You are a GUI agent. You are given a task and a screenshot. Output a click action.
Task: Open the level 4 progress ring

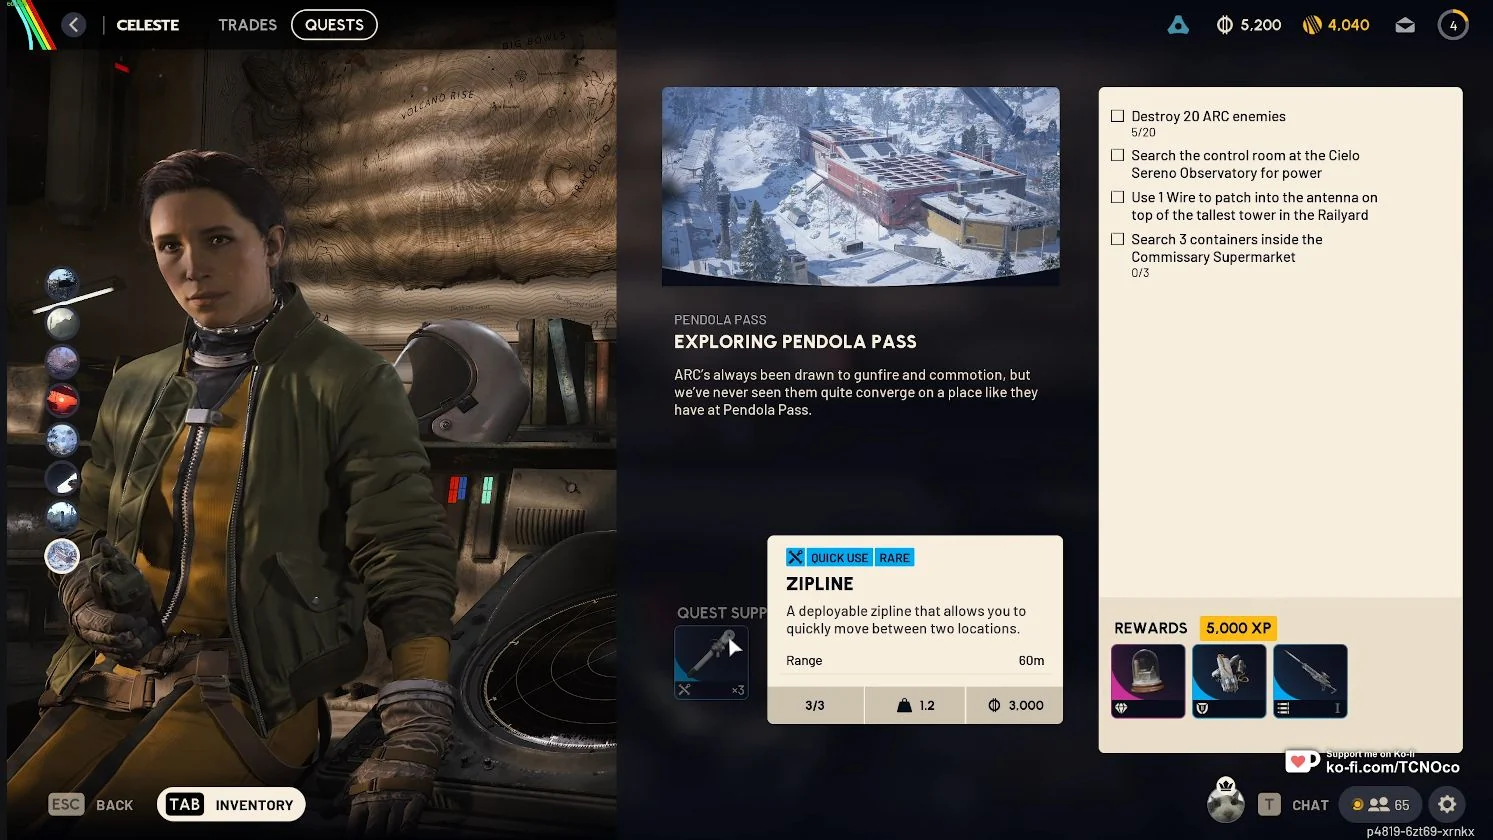pos(1453,25)
